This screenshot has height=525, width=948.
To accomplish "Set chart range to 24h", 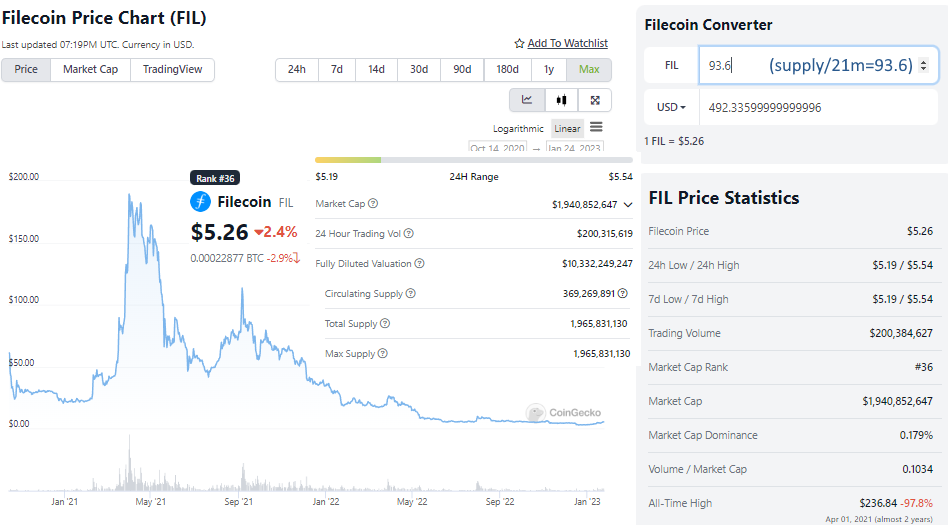I will [296, 70].
